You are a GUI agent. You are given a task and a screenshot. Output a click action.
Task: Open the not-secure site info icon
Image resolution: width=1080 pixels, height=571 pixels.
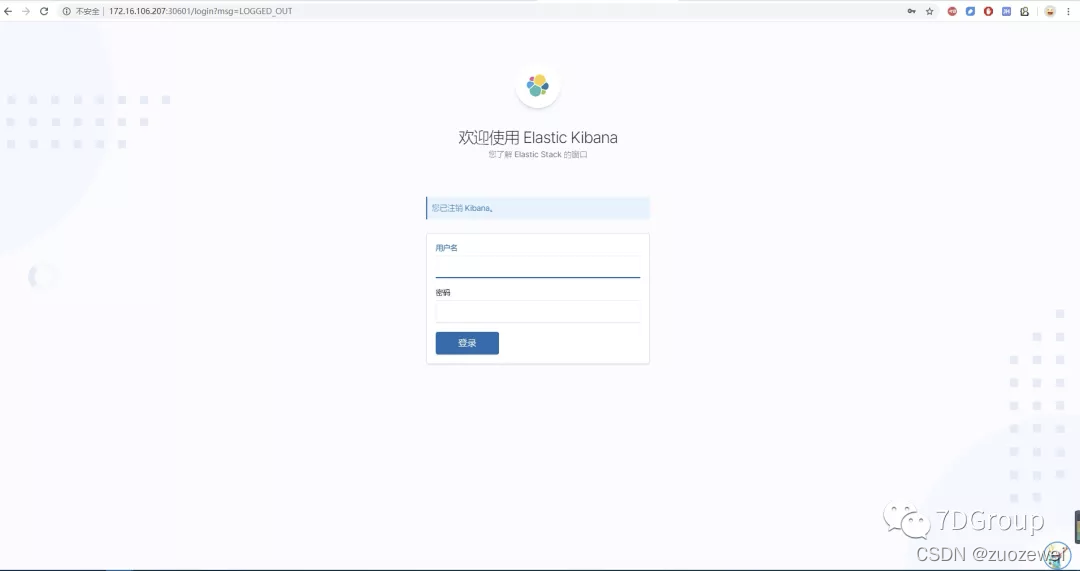pyautogui.click(x=67, y=11)
